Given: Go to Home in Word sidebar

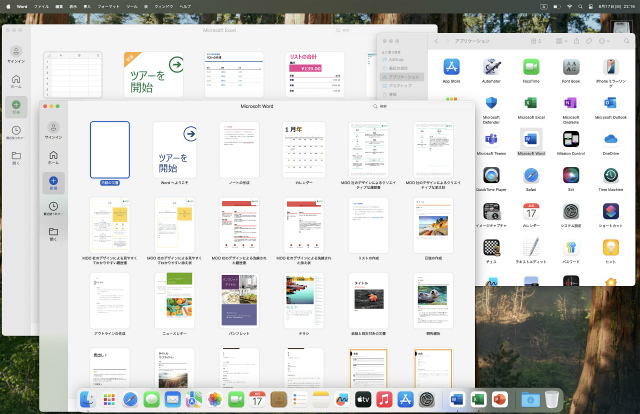Looking at the screenshot, I should 52,155.
